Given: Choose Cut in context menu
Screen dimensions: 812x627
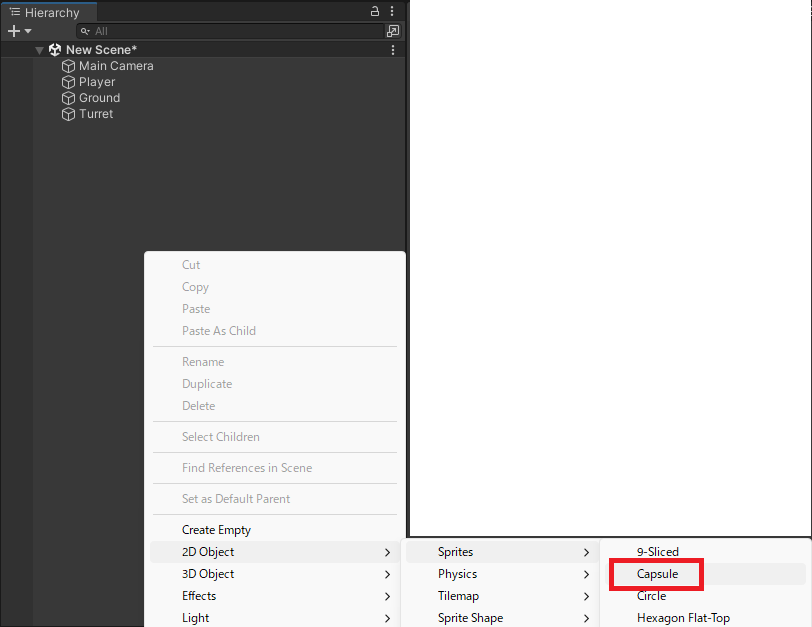Looking at the screenshot, I should pos(191,265).
